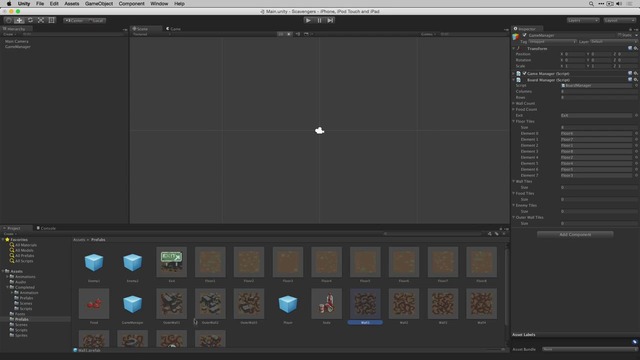Open the GameObject menu
Image resolution: width=640 pixels, height=360 pixels.
click(x=99, y=4)
